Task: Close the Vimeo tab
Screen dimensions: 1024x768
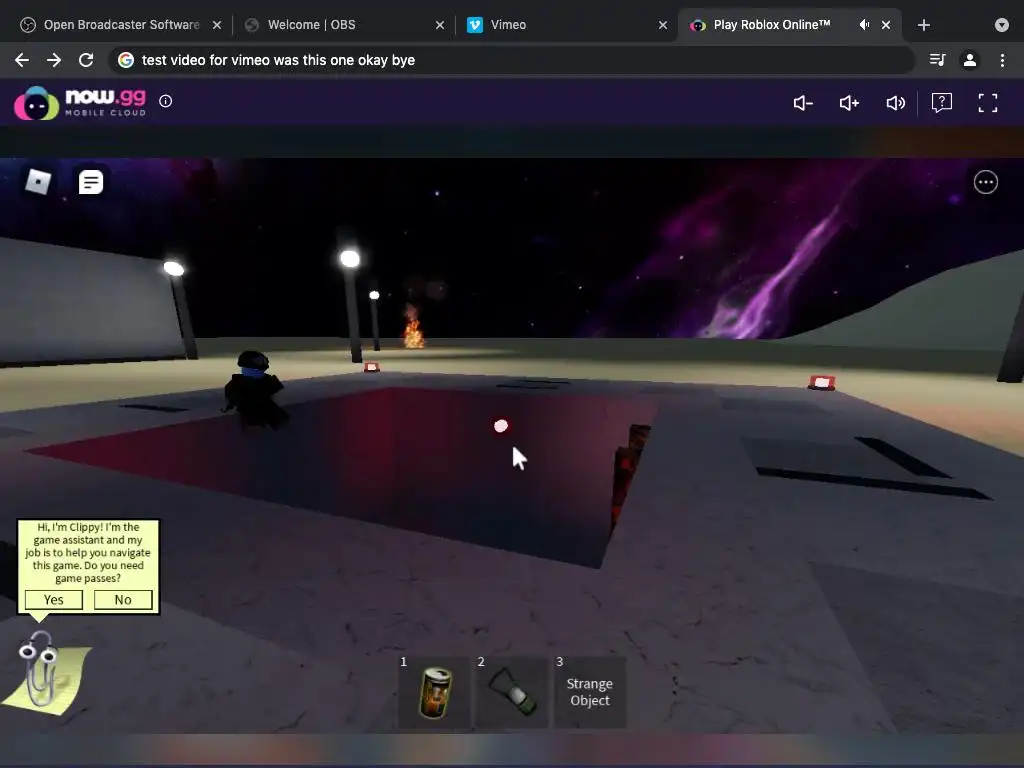Action: 663,25
